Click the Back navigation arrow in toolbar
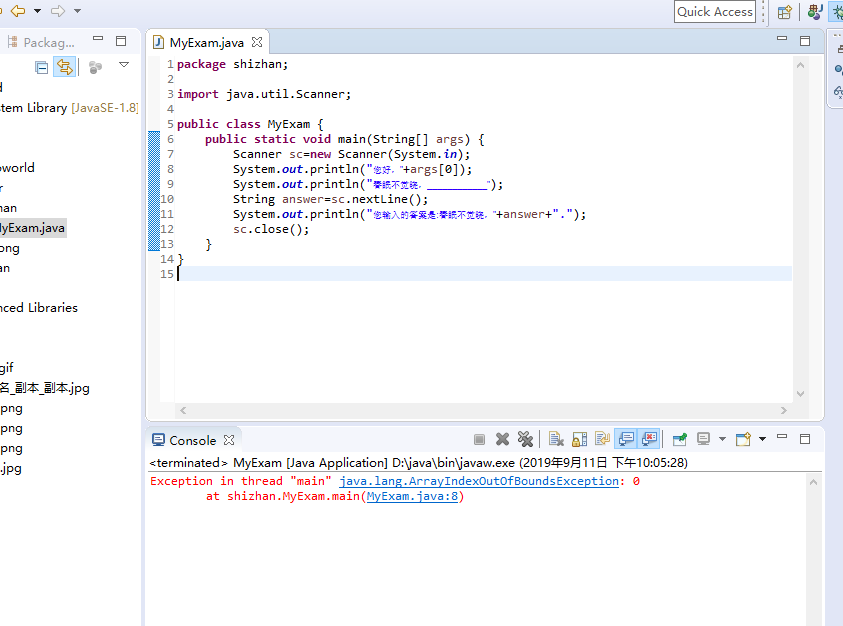The height and width of the screenshot is (626, 843). click(x=18, y=11)
